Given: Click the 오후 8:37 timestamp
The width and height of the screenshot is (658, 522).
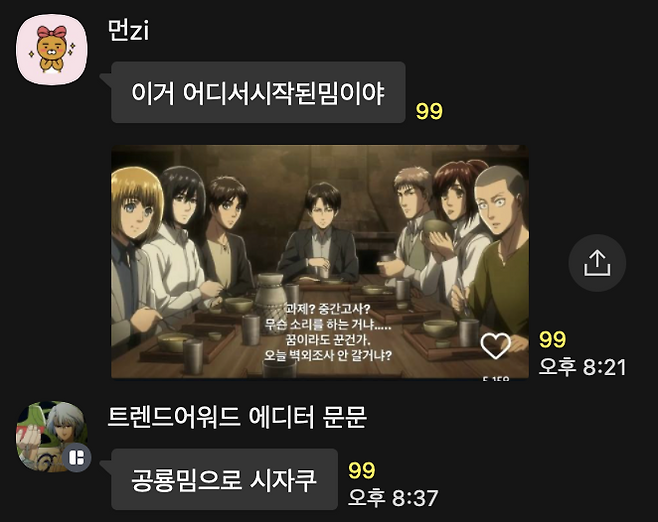Looking at the screenshot, I should point(393,498).
